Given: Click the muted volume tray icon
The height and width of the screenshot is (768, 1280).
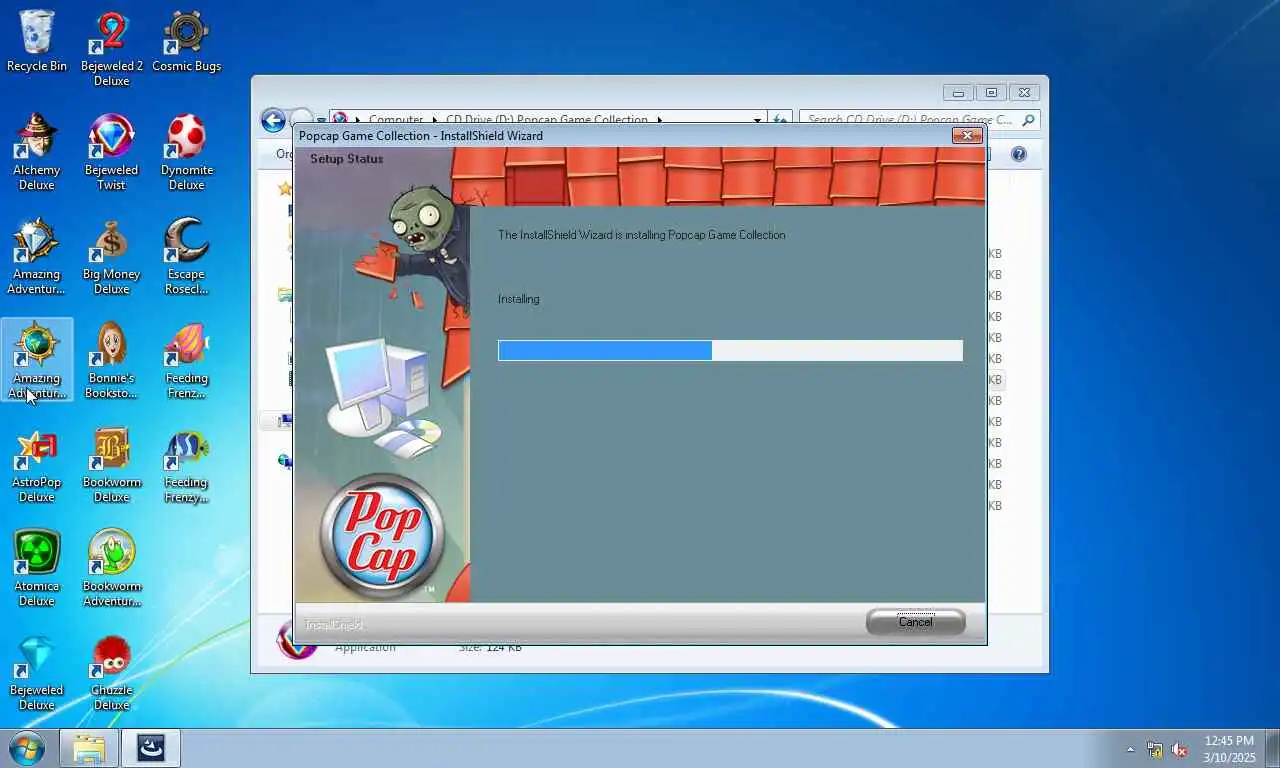Looking at the screenshot, I should point(1180,749).
